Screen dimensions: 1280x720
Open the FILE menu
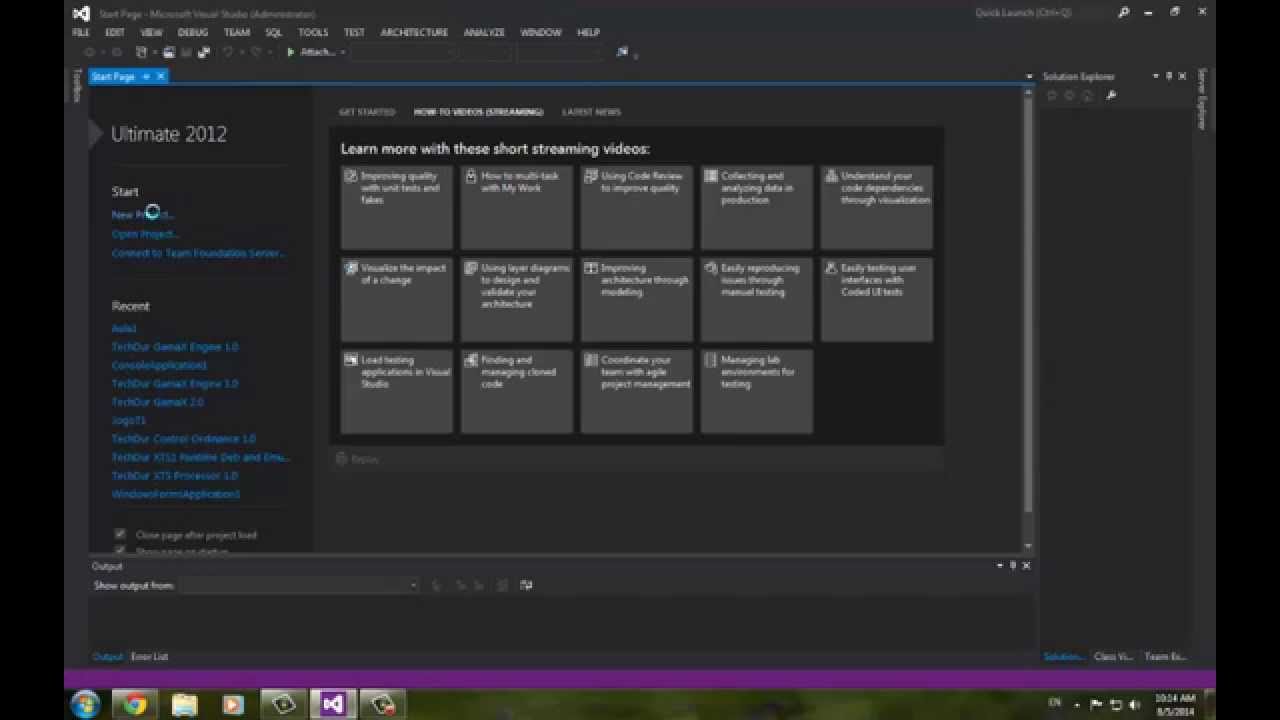(x=81, y=32)
